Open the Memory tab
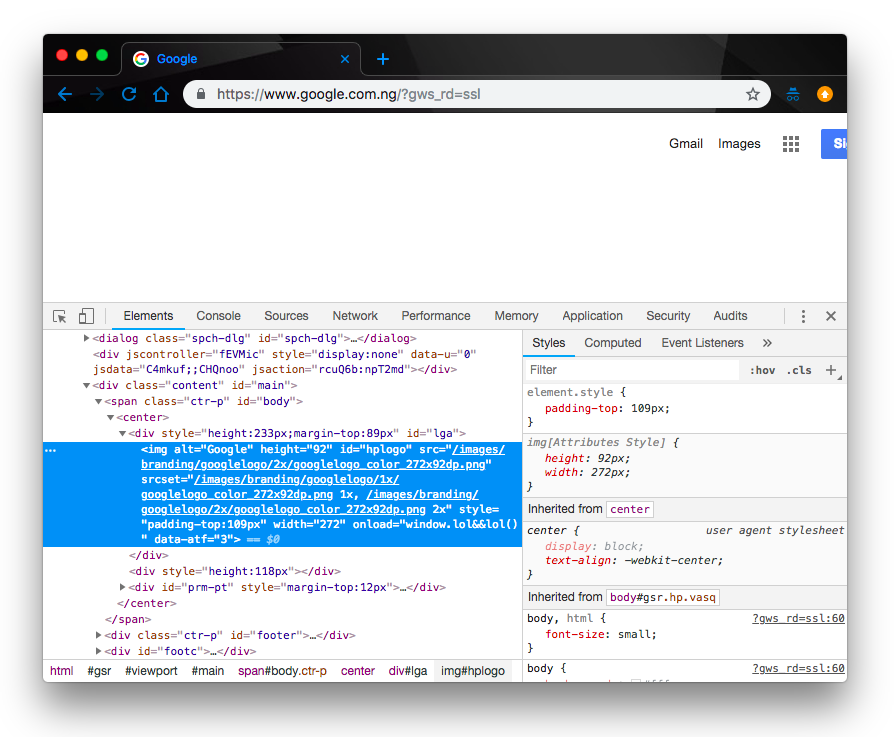This screenshot has width=894, height=737. point(516,316)
